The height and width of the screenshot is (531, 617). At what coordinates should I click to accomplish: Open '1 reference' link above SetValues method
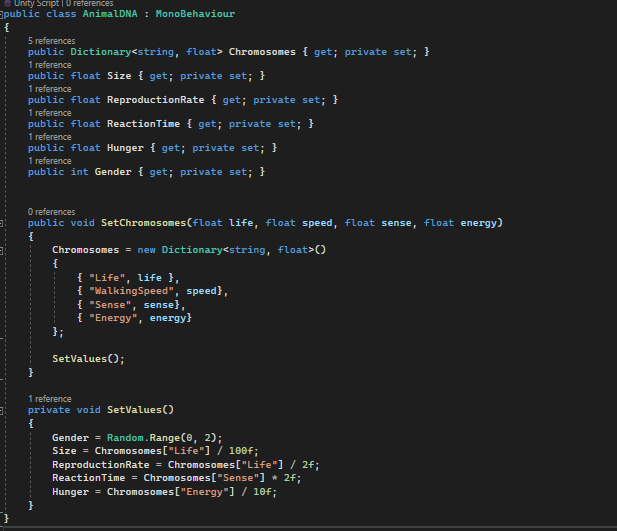(x=50, y=399)
